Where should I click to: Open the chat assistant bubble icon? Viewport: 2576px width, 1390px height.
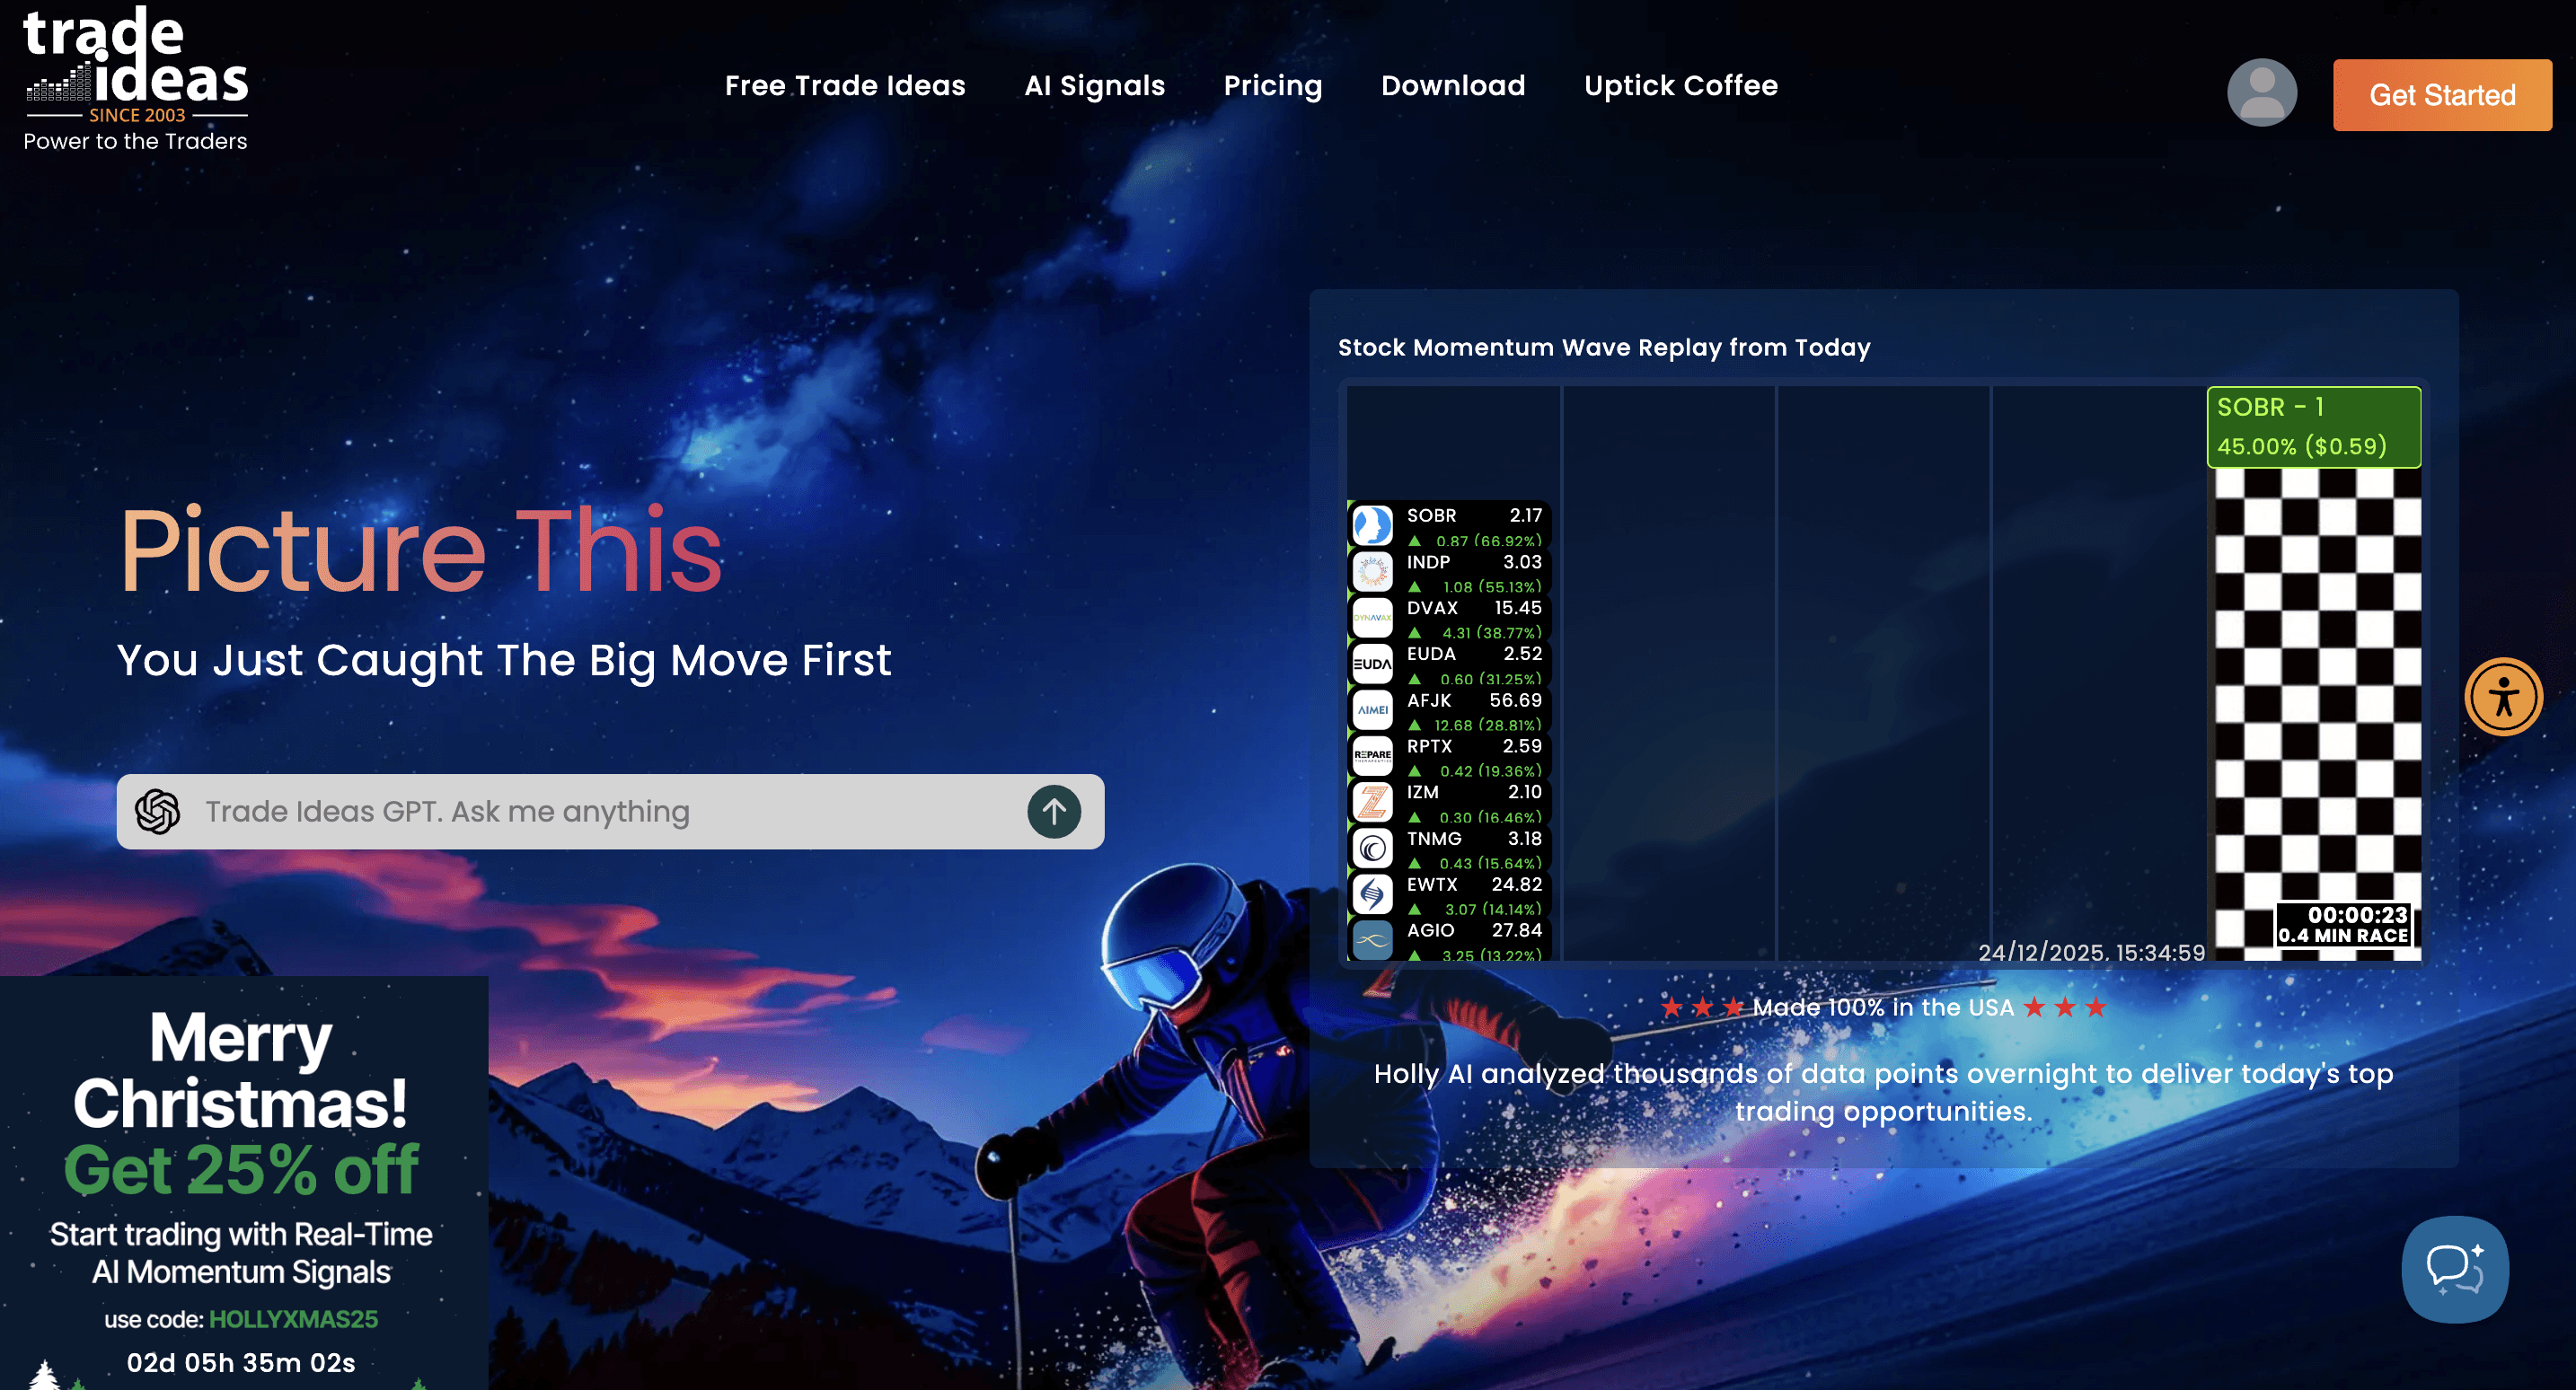[x=2454, y=1268]
